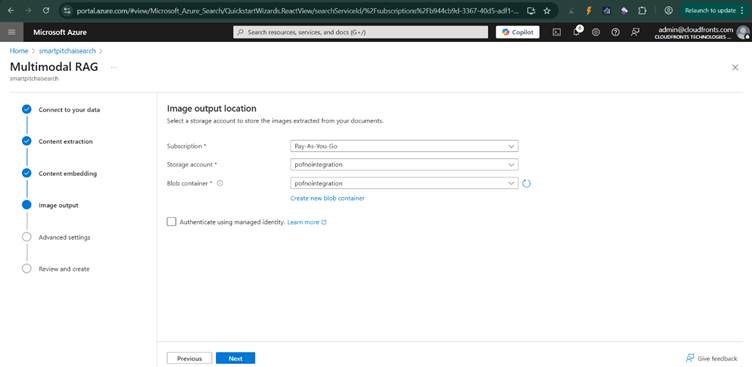This screenshot has width=752, height=367.
Task: Click the Next button
Action: coord(235,358)
